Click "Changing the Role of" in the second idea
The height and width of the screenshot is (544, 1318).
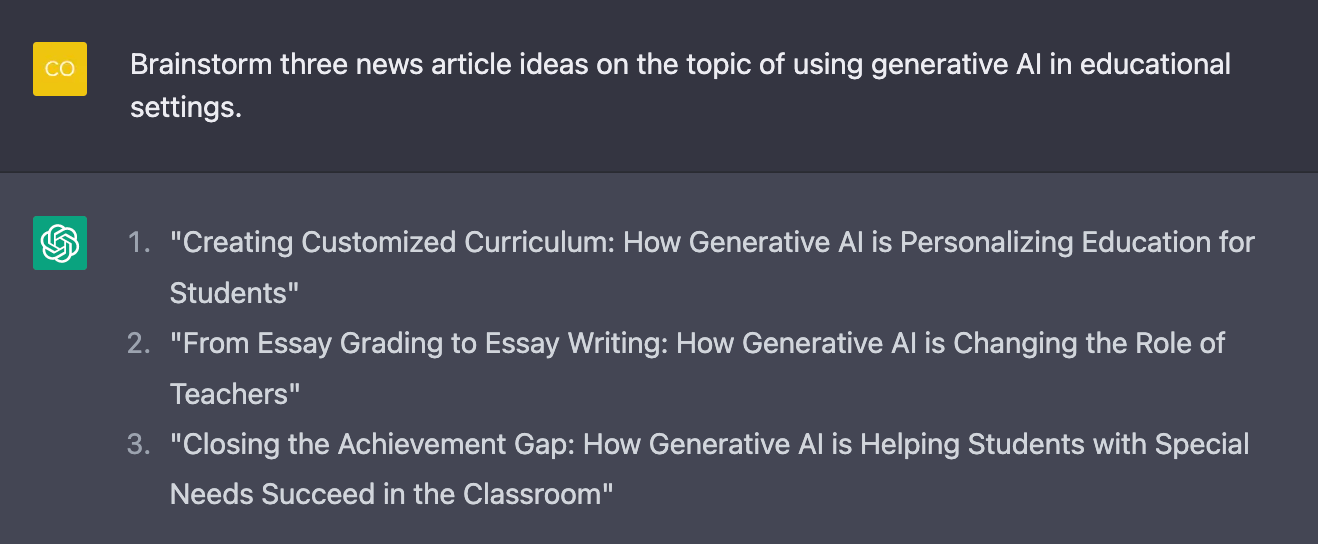pos(1089,344)
